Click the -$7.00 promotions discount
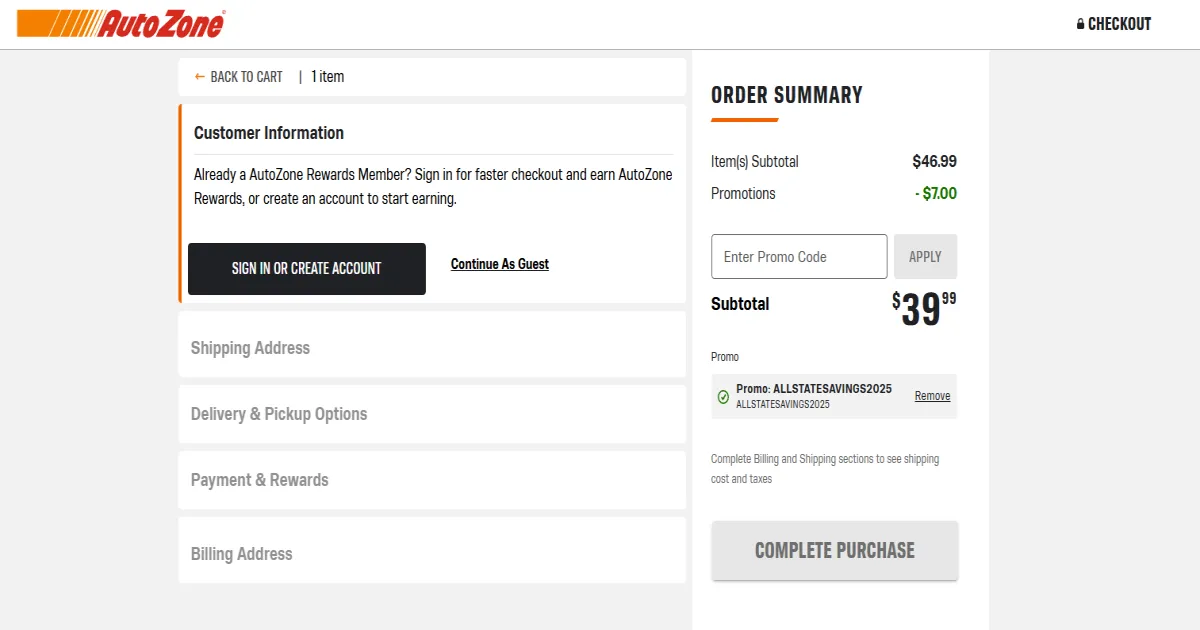 [x=936, y=194]
